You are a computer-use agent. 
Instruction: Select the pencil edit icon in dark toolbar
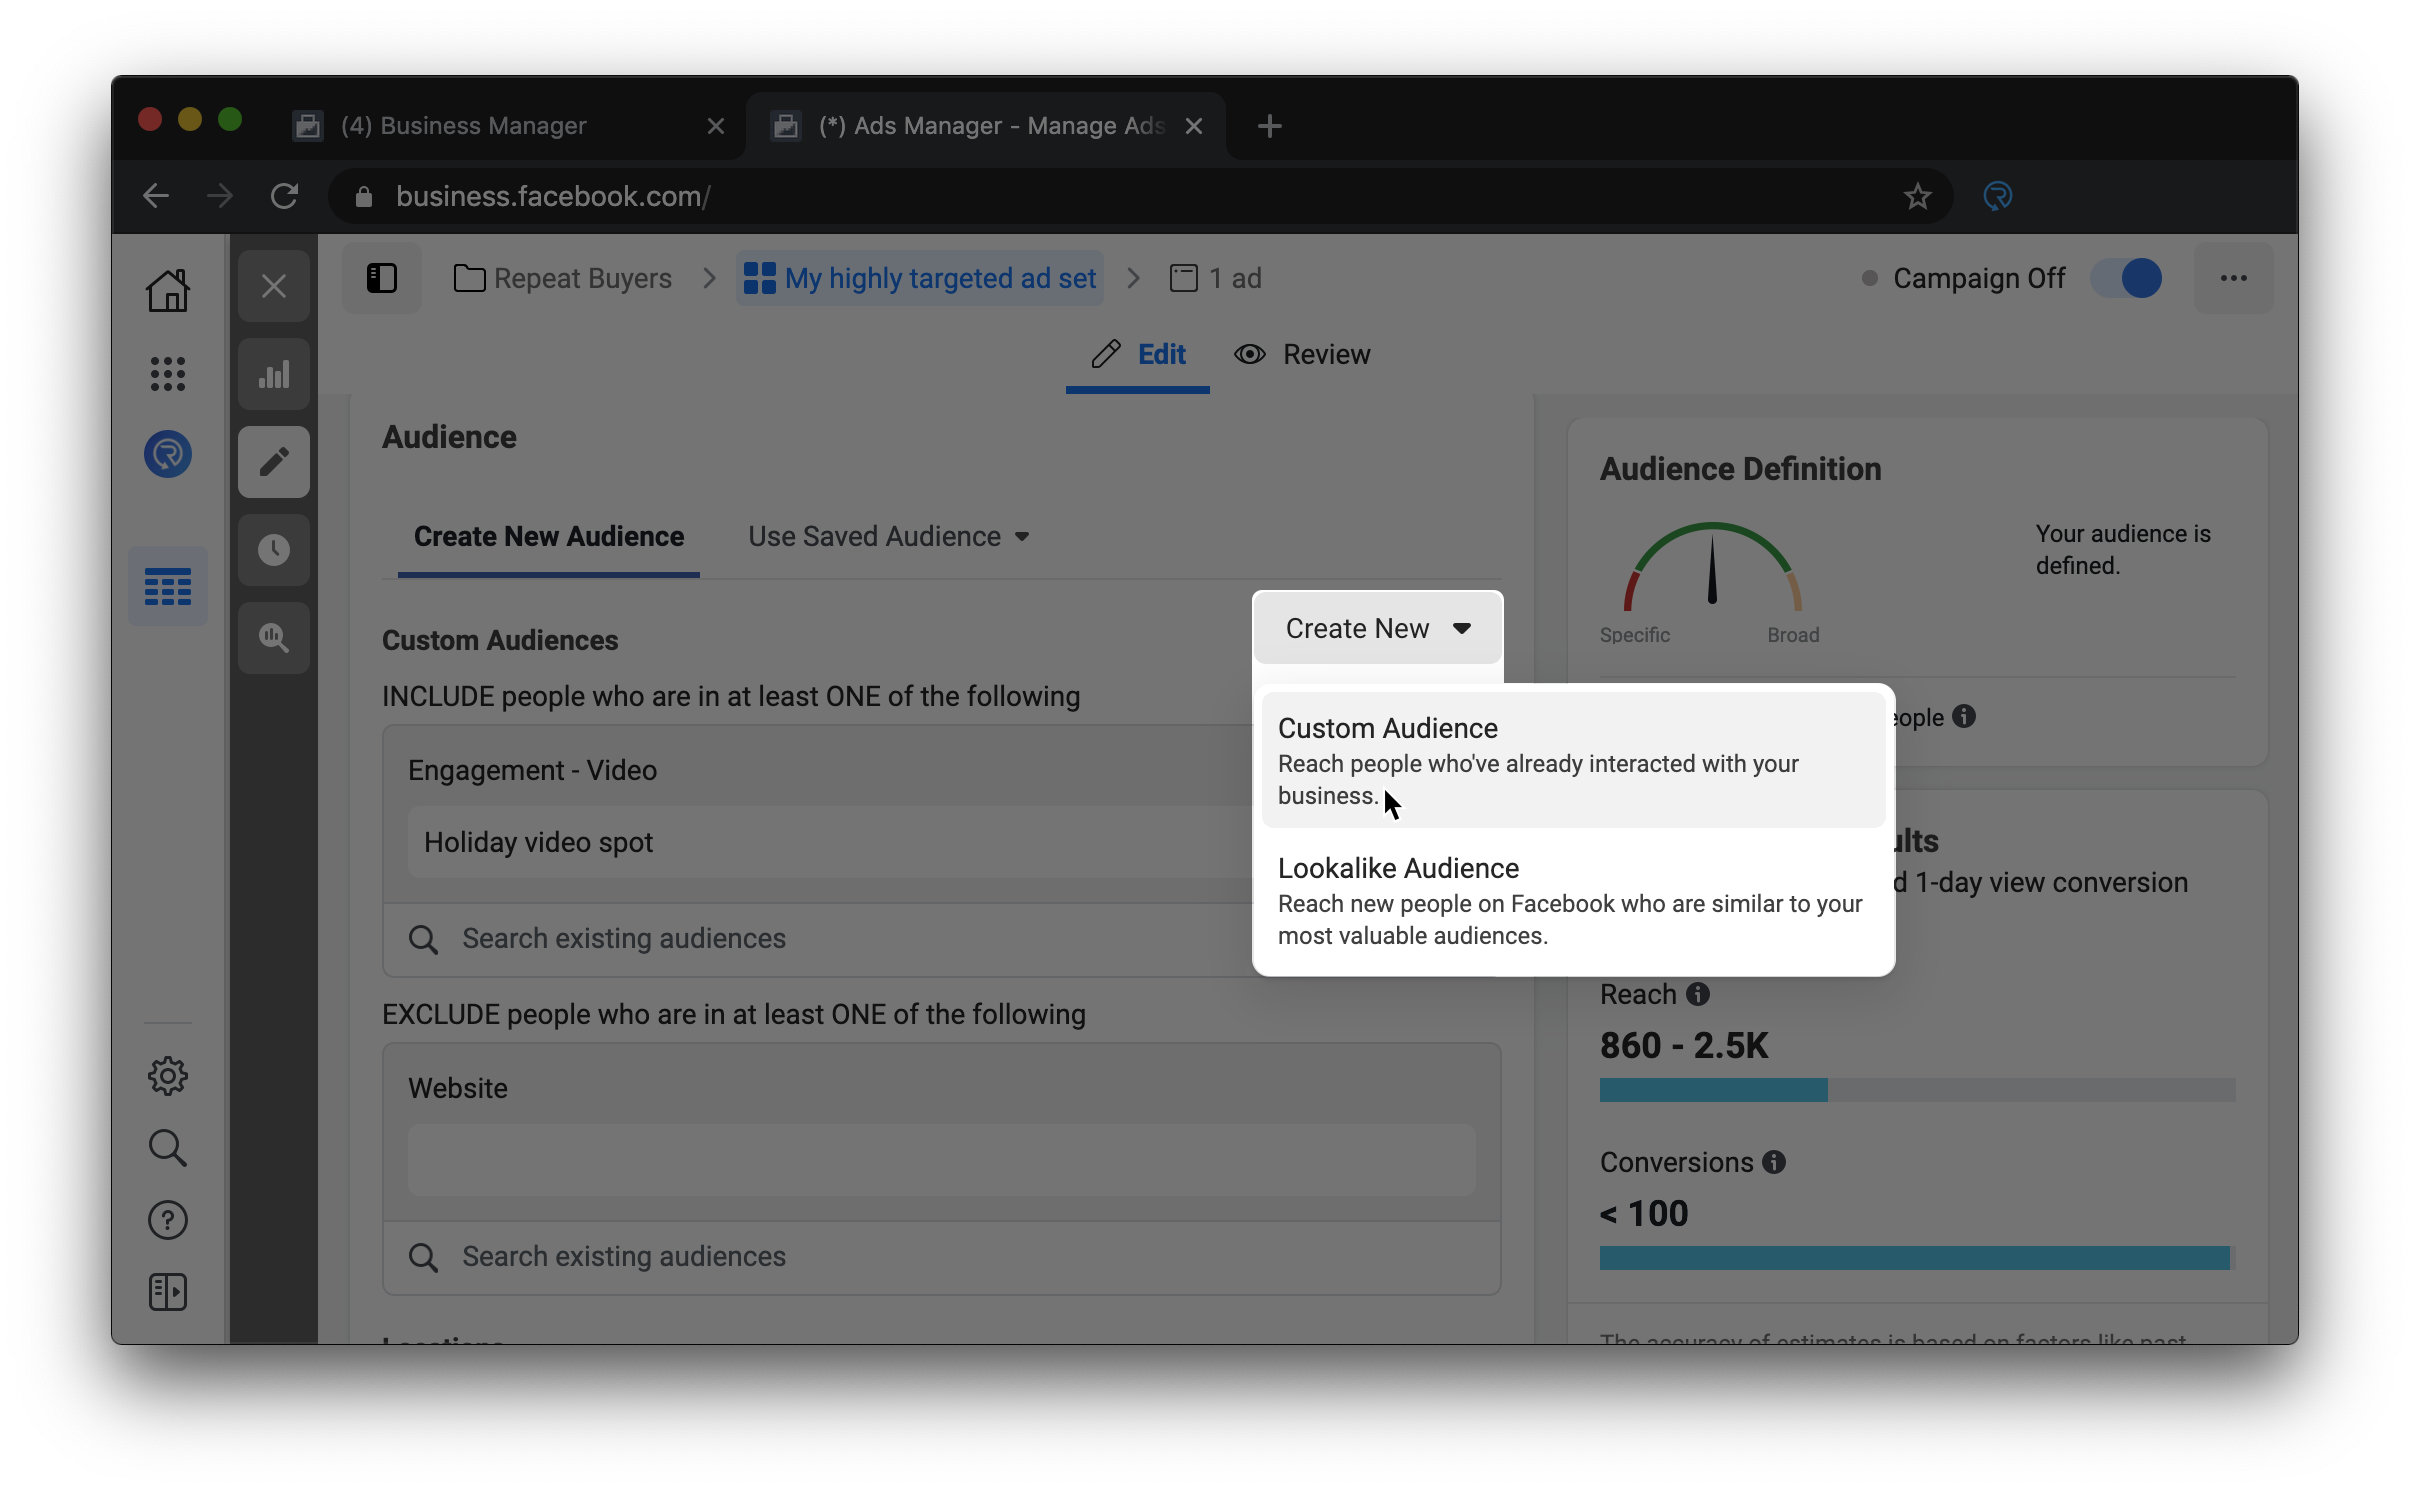pyautogui.click(x=274, y=462)
